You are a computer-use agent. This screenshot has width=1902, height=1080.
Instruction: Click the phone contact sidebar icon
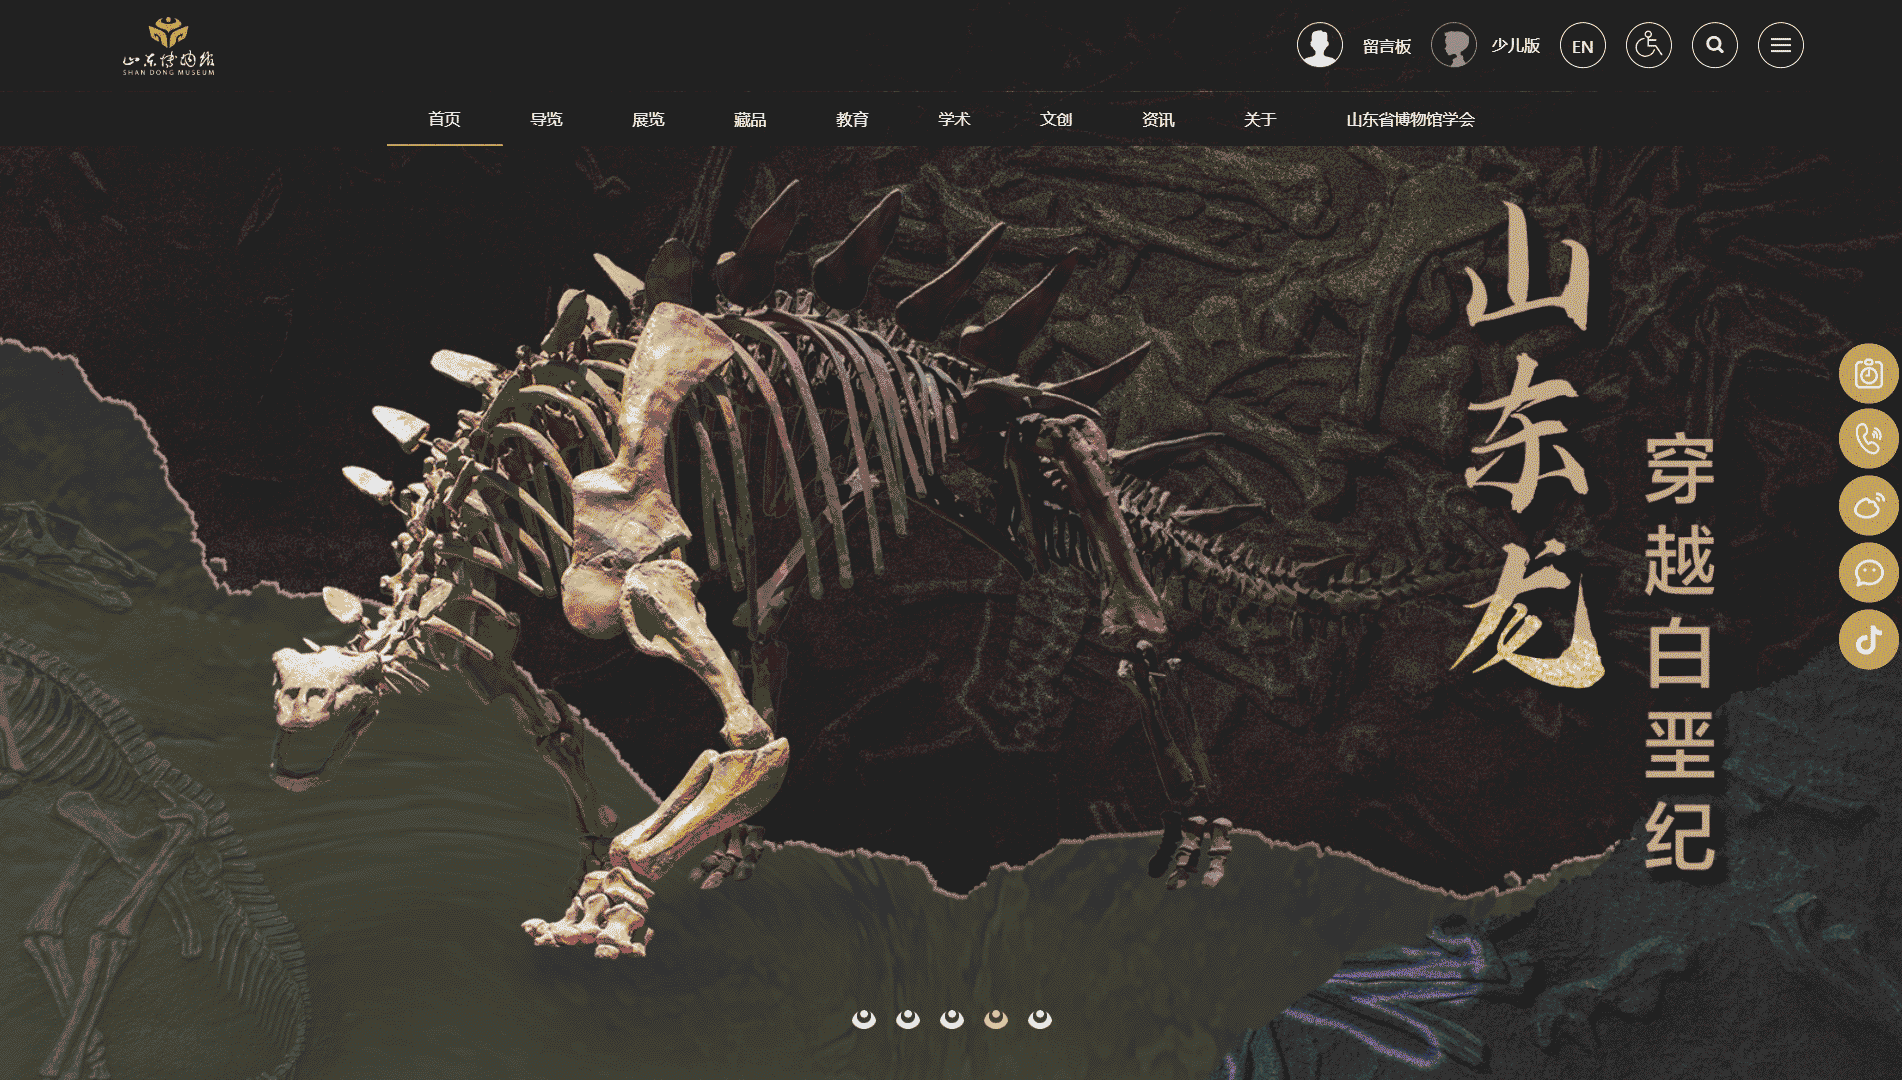tap(1869, 439)
